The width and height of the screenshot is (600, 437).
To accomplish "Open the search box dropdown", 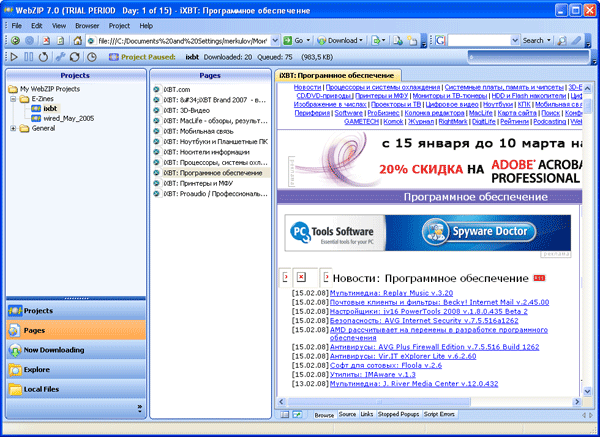I will click(515, 41).
